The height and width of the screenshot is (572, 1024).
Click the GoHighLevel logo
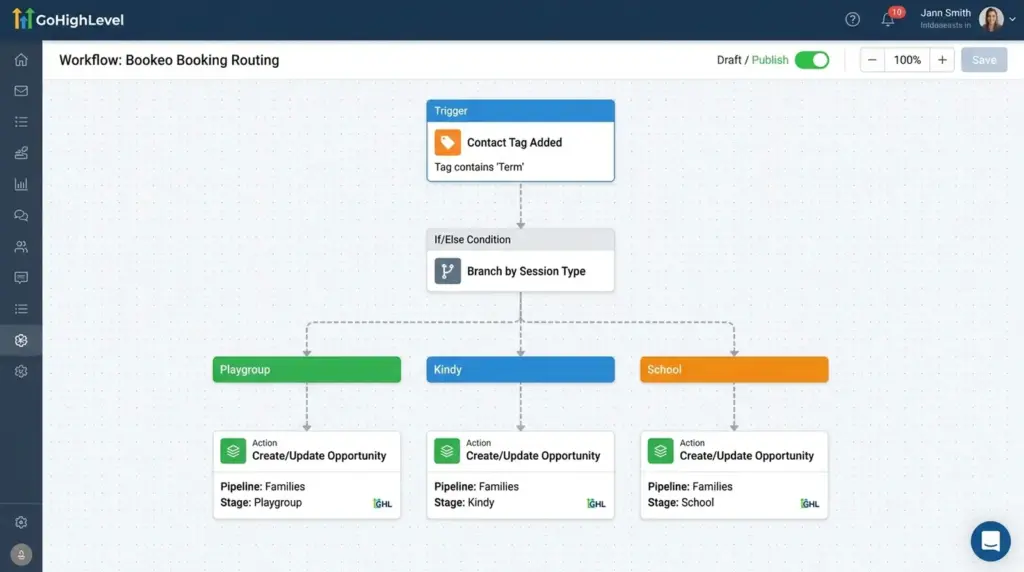pos(68,19)
